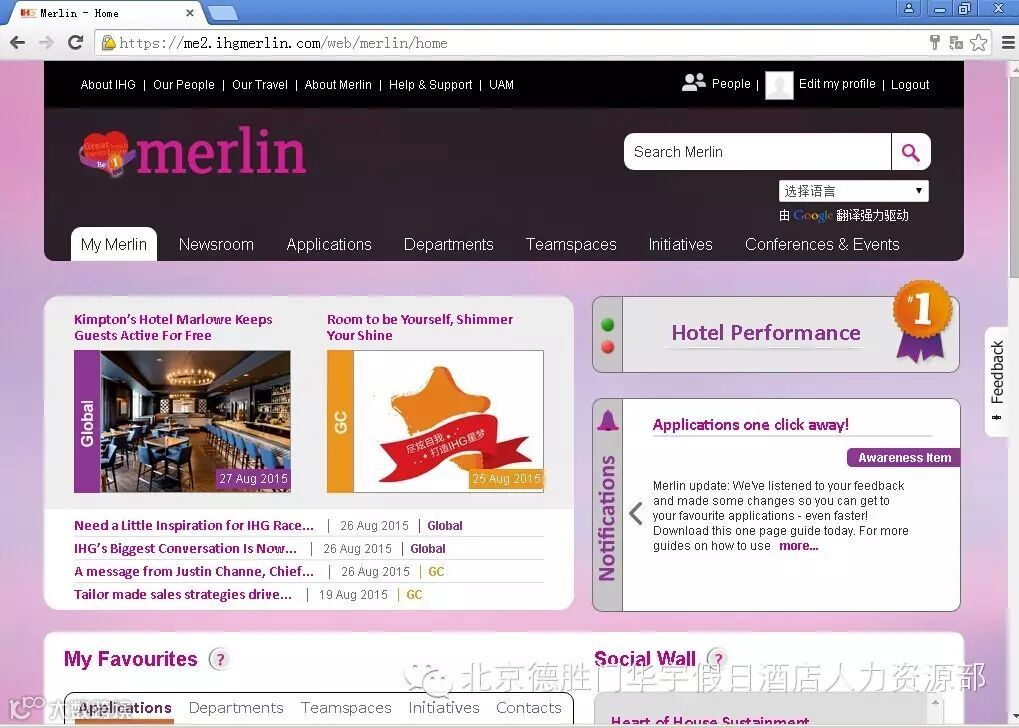
Task: Click the red status light indicator
Action: coord(608,347)
